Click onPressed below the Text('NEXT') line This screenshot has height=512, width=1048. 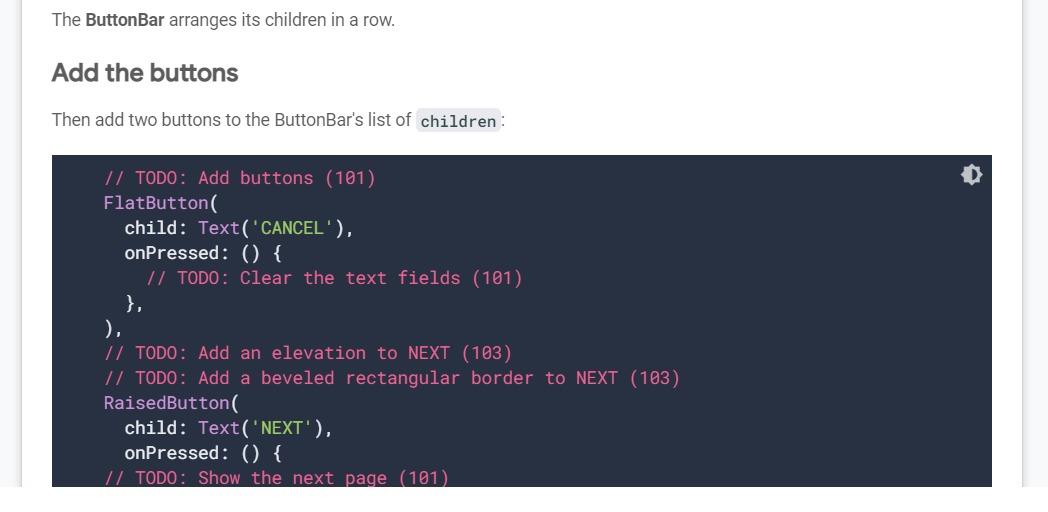[x=172, y=453]
